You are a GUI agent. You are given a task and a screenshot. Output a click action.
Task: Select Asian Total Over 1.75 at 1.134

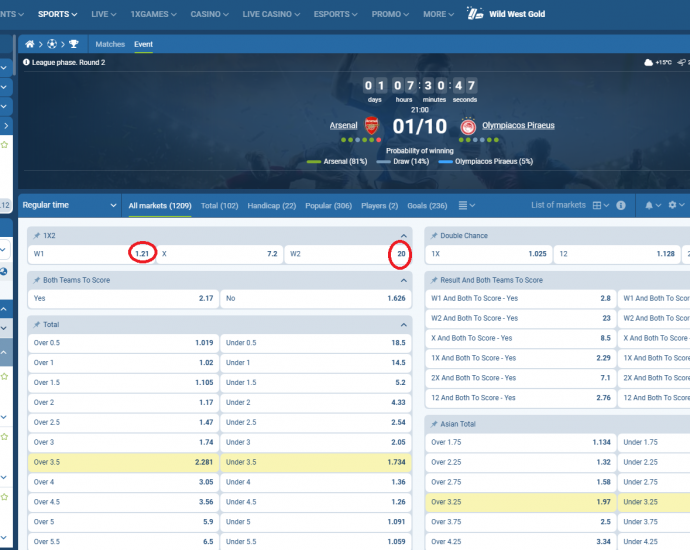point(521,442)
